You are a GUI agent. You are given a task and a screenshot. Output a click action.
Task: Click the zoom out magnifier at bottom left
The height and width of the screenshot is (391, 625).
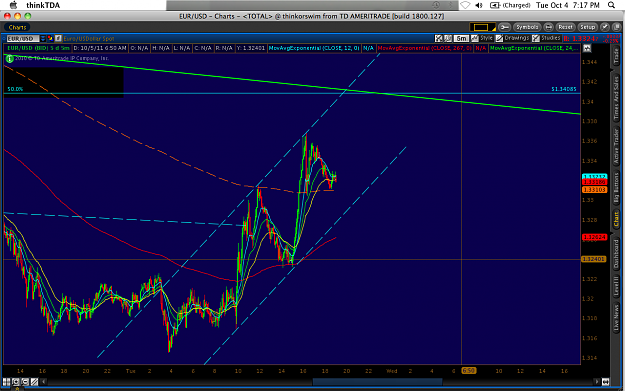click(25, 382)
